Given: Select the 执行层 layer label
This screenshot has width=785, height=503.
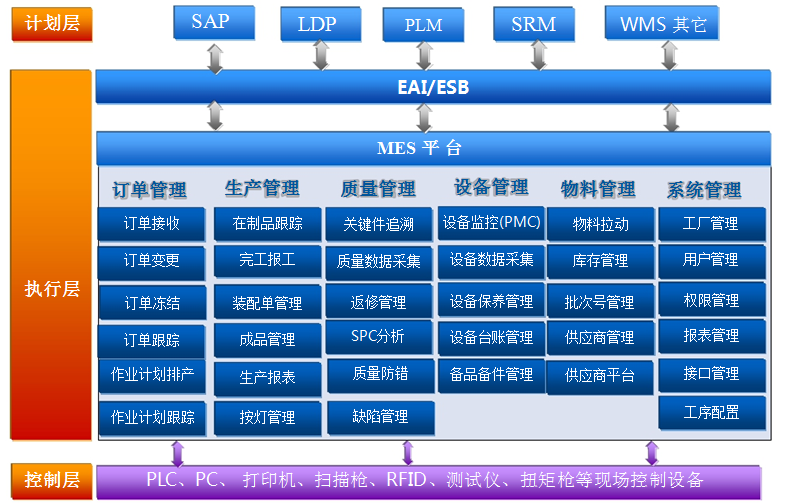Looking at the screenshot, I should [x=51, y=255].
